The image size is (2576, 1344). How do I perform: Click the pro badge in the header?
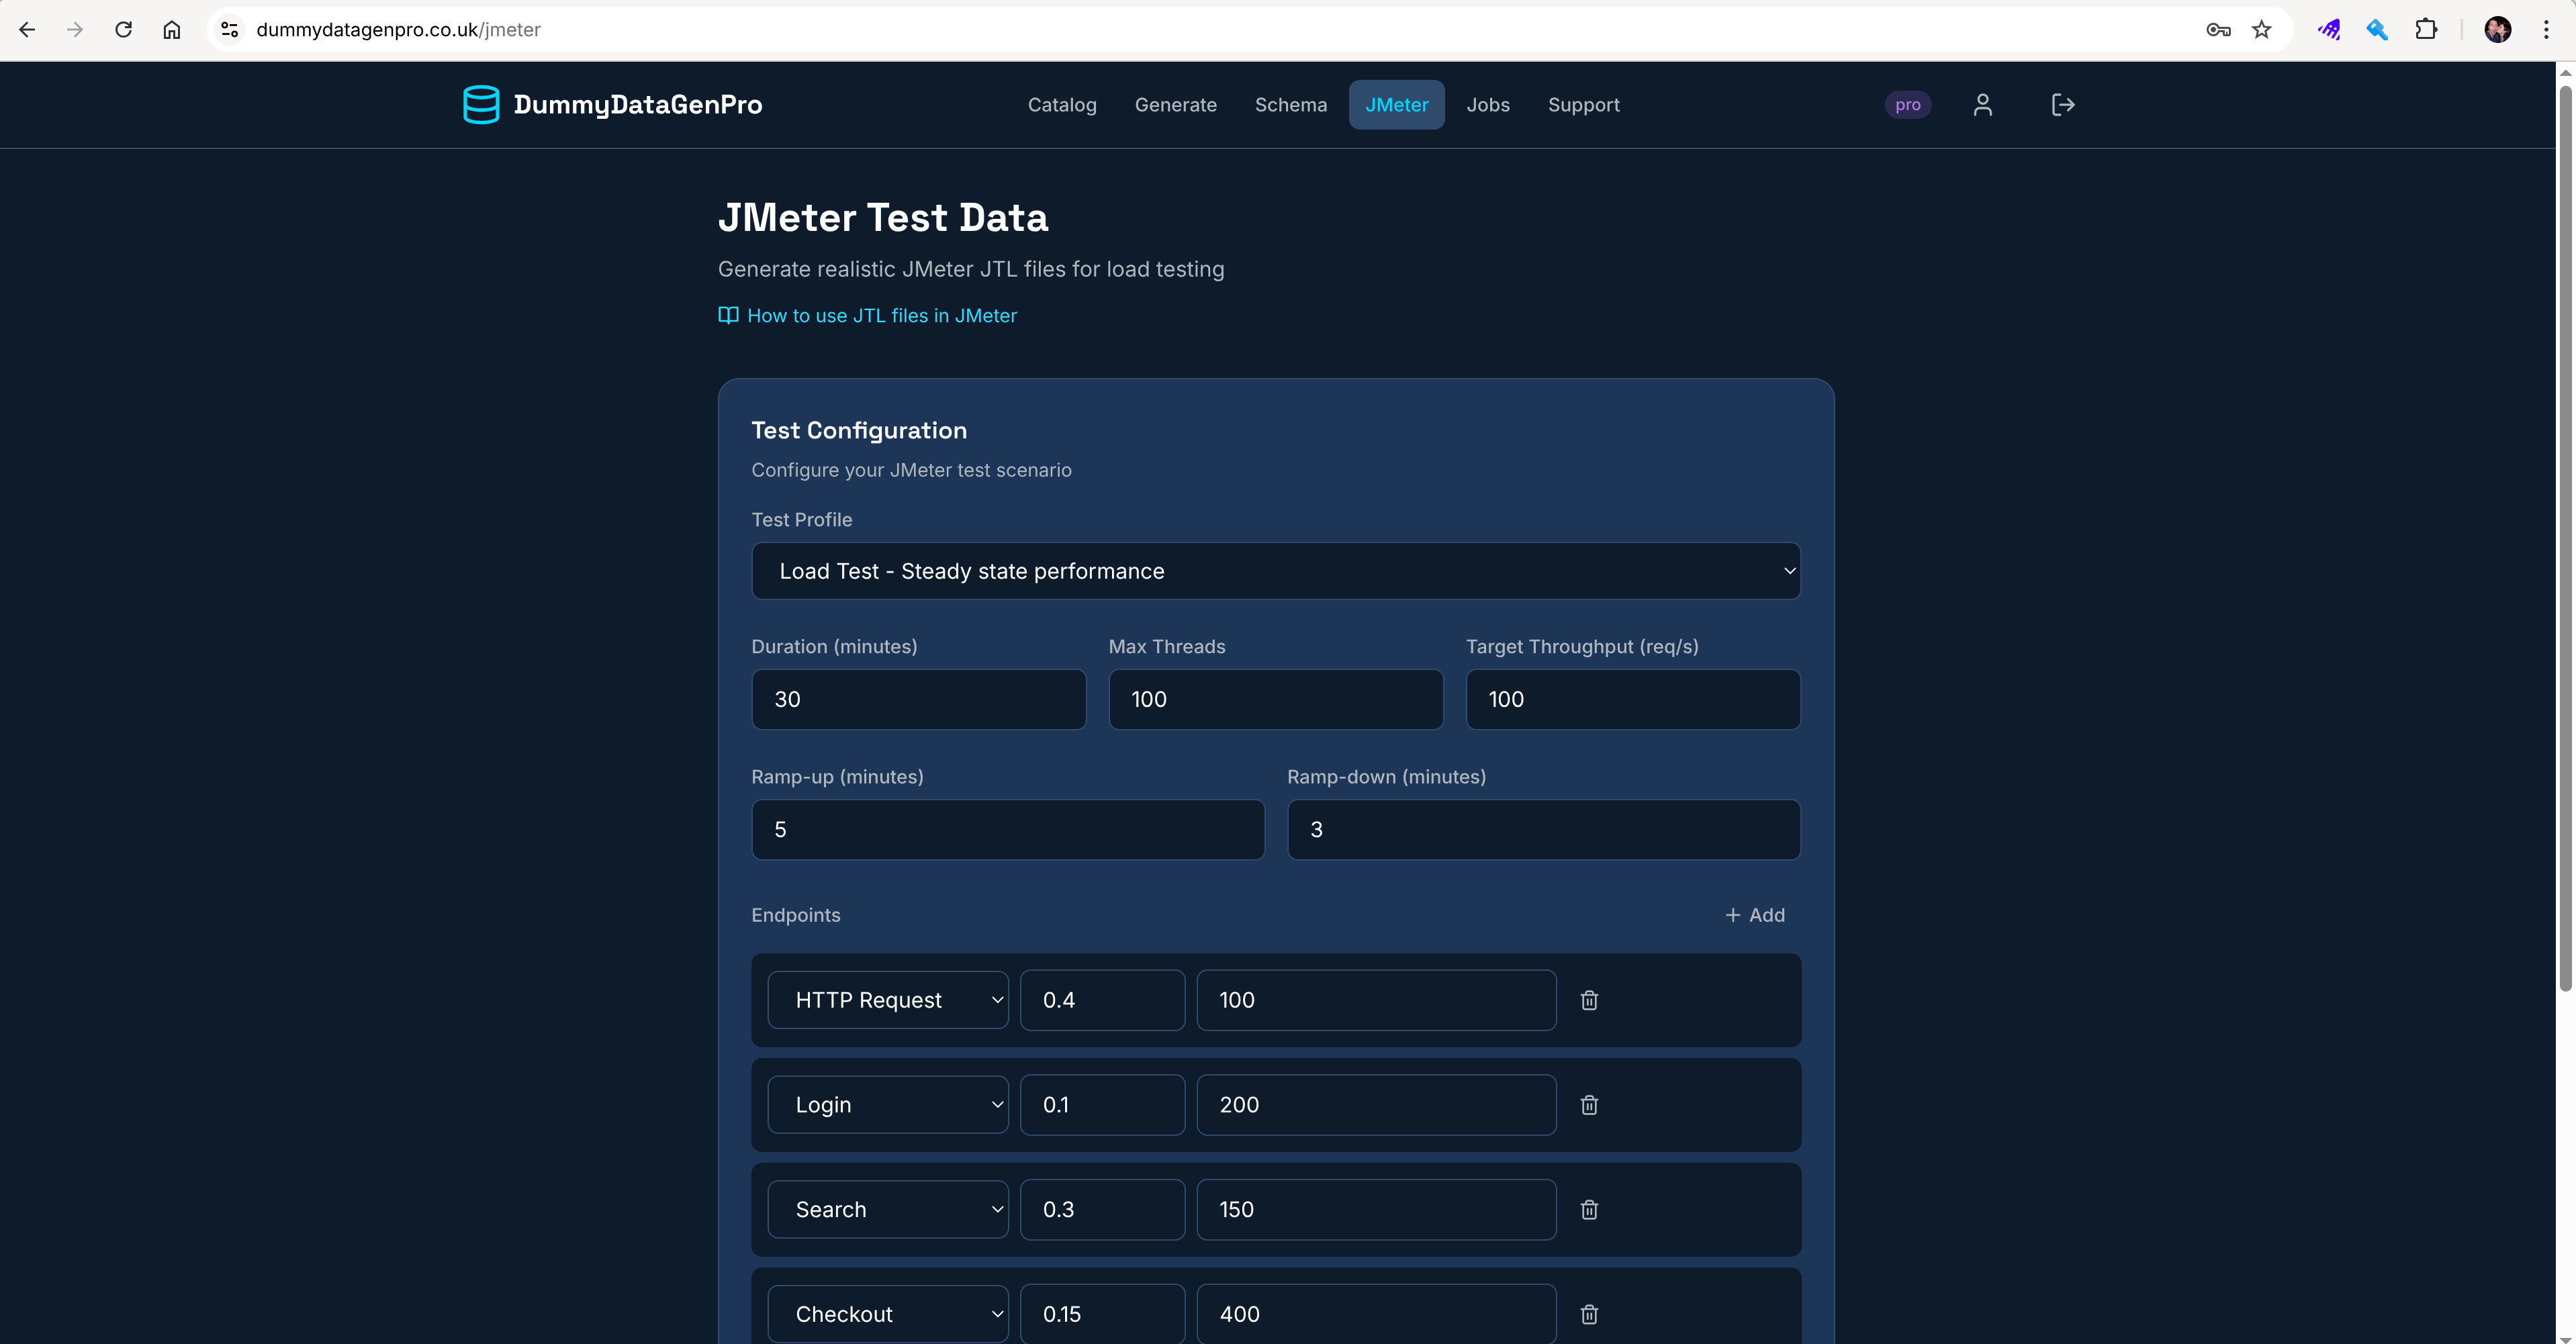(1908, 104)
